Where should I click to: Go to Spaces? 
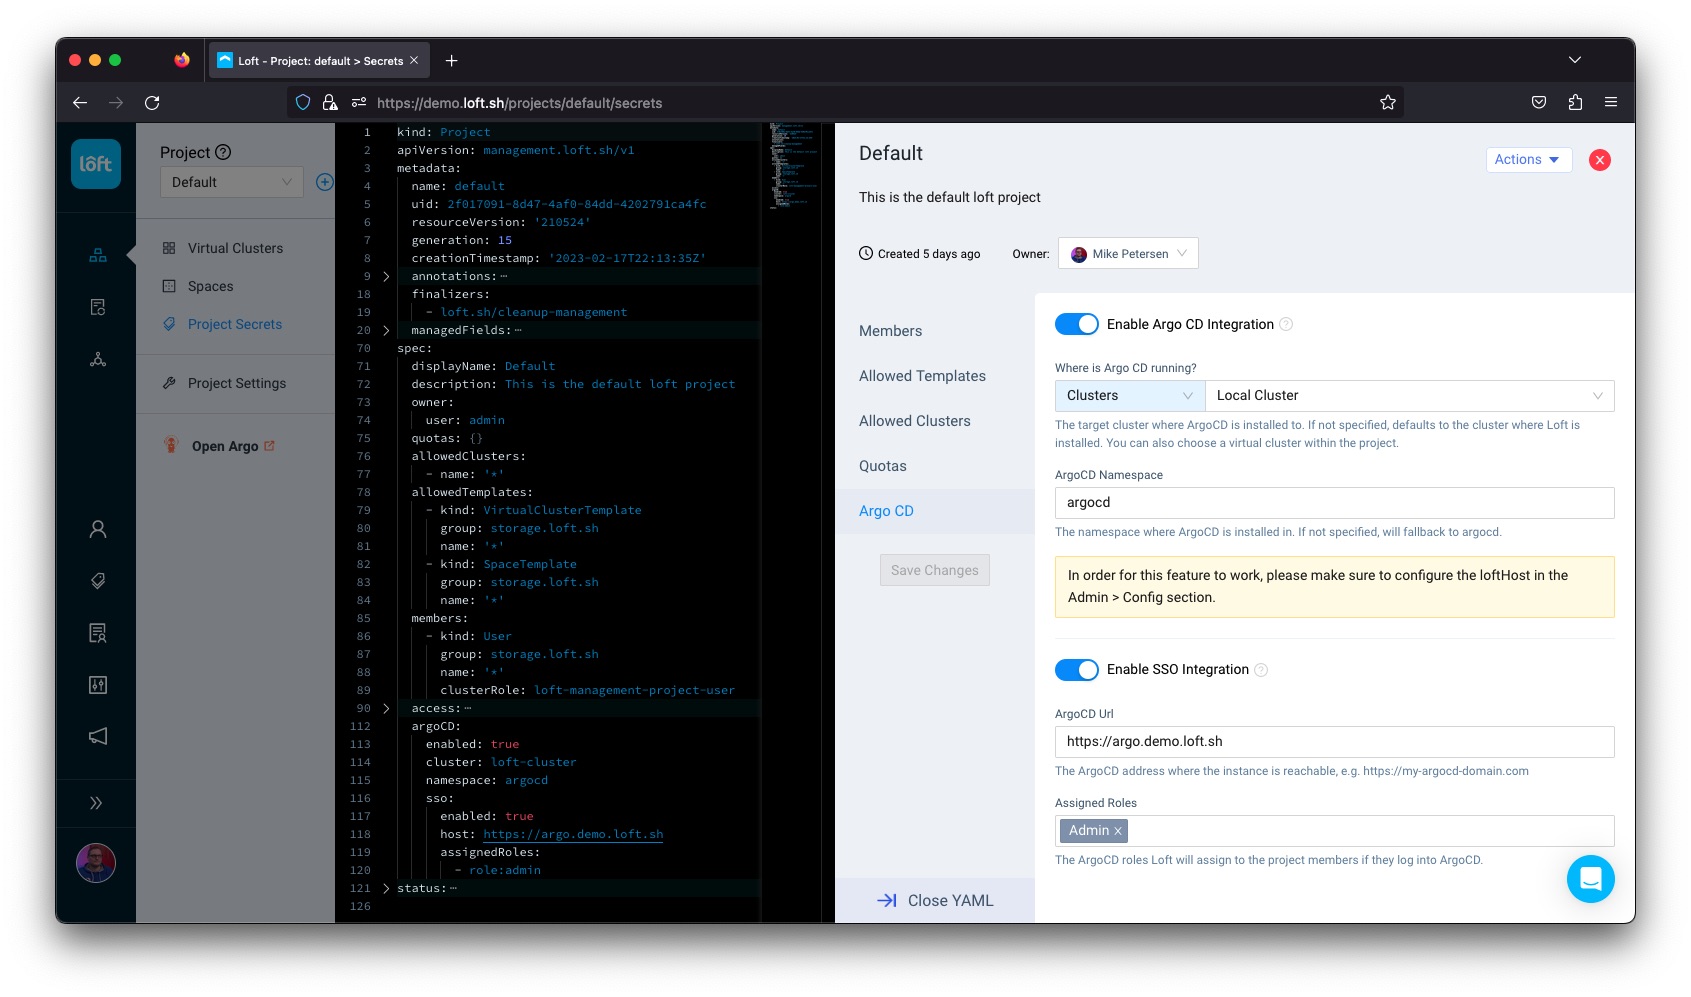[x=210, y=286]
